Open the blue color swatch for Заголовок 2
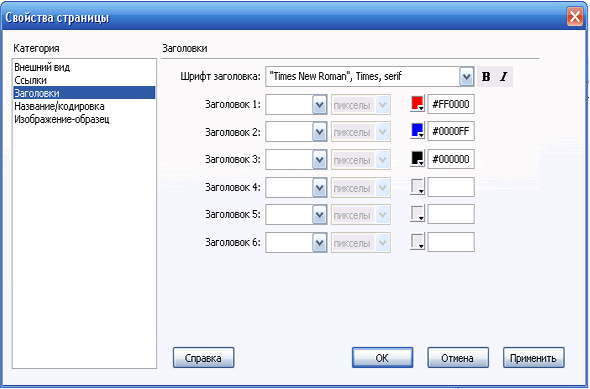The width and height of the screenshot is (590, 389). click(417, 131)
